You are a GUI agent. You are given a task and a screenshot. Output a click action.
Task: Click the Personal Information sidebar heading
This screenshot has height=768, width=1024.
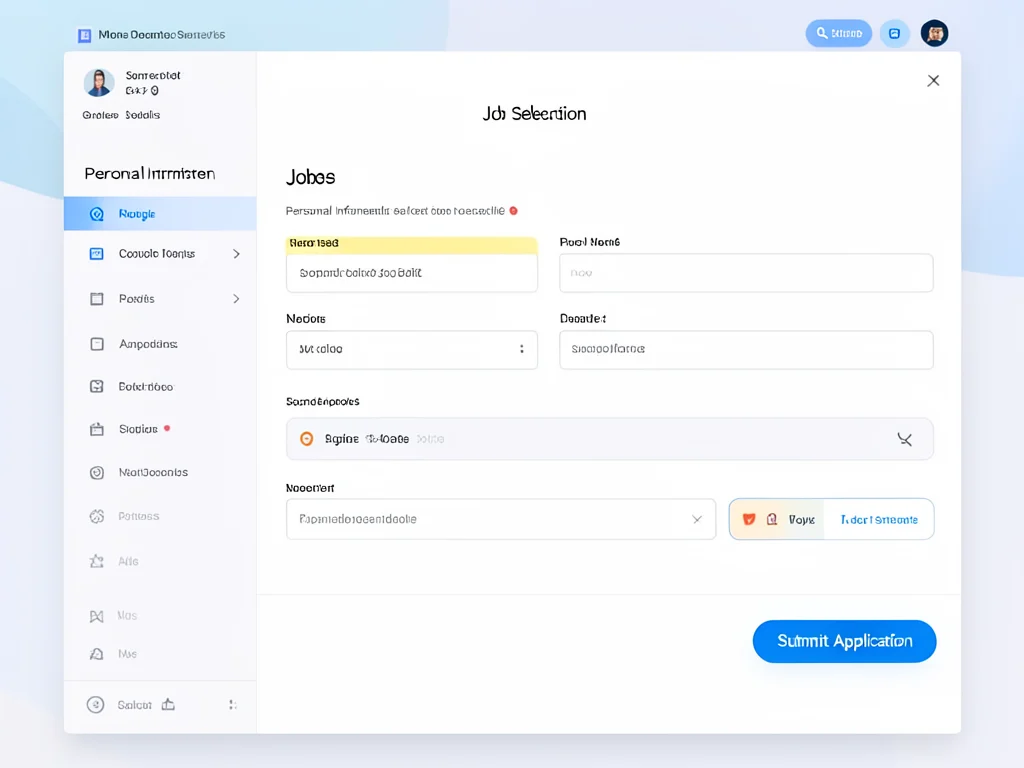(x=150, y=174)
